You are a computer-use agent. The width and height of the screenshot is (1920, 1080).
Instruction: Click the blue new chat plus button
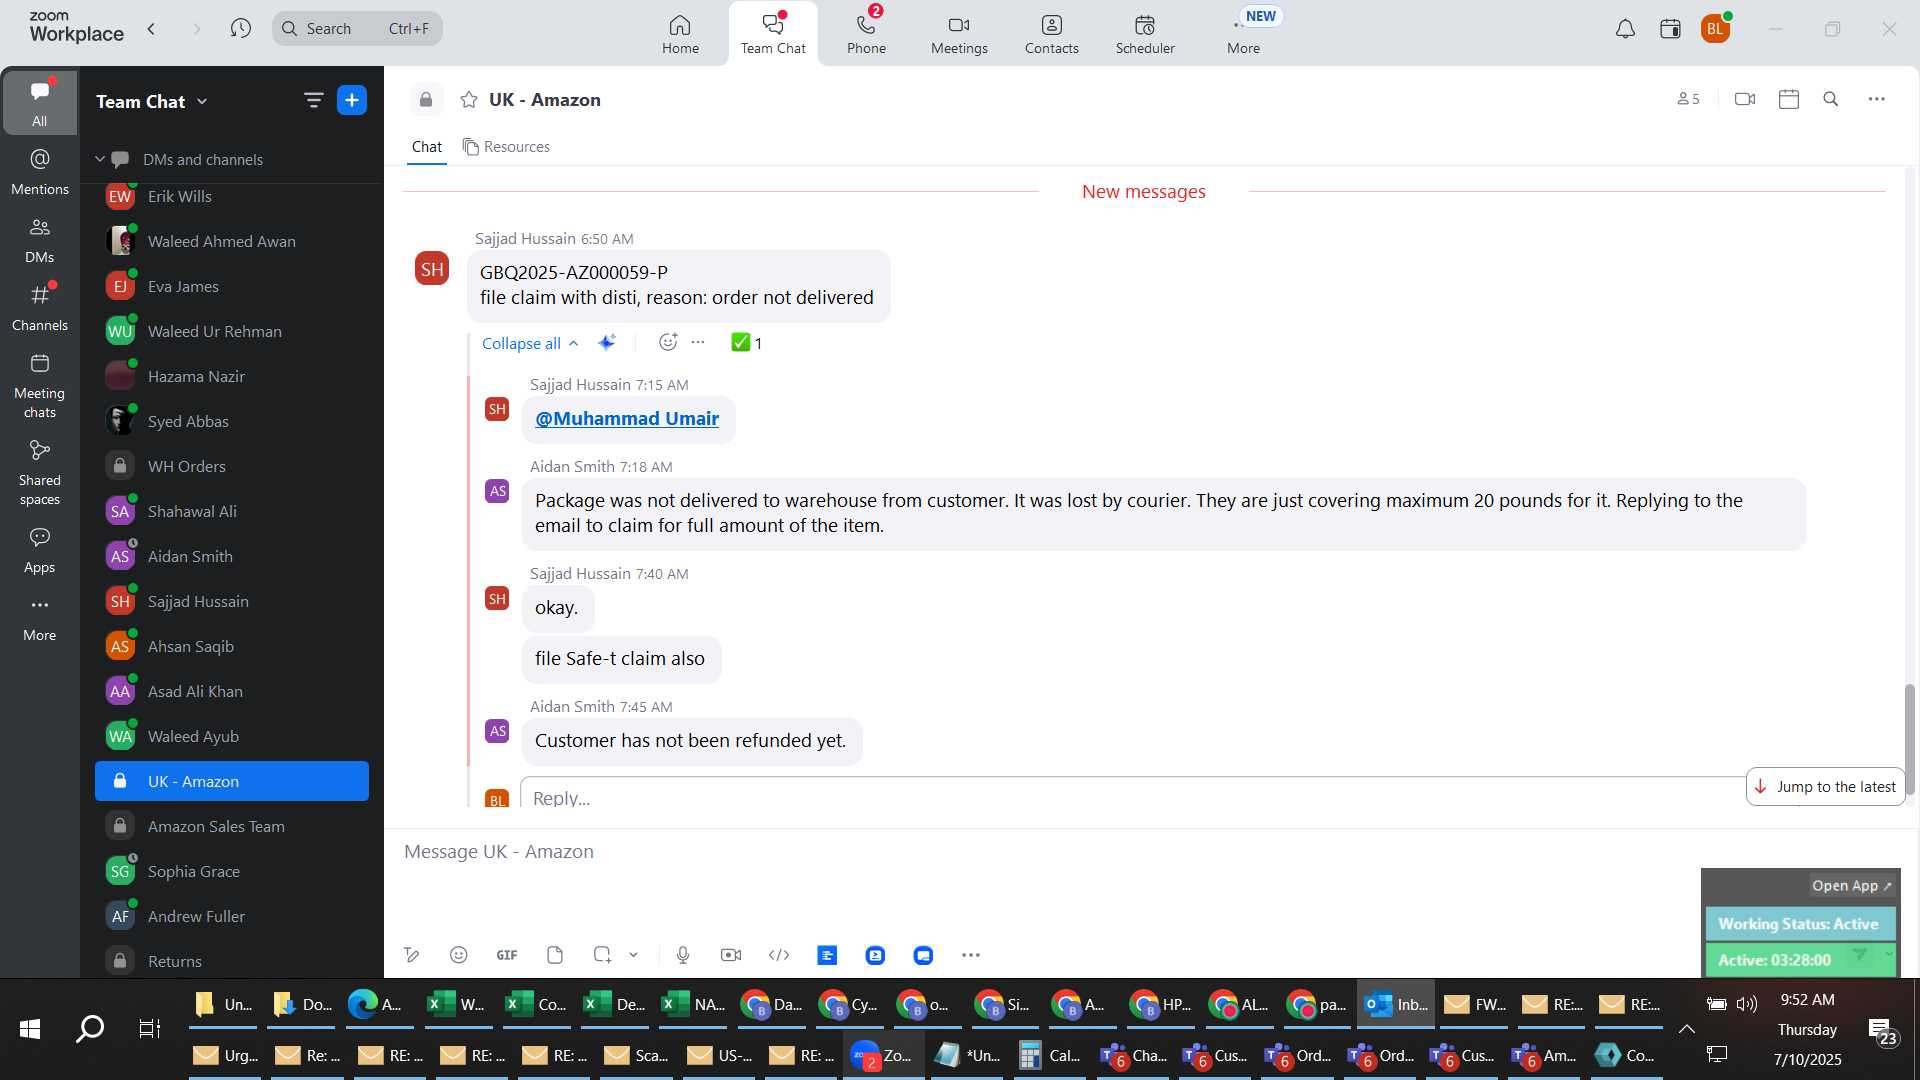point(352,100)
